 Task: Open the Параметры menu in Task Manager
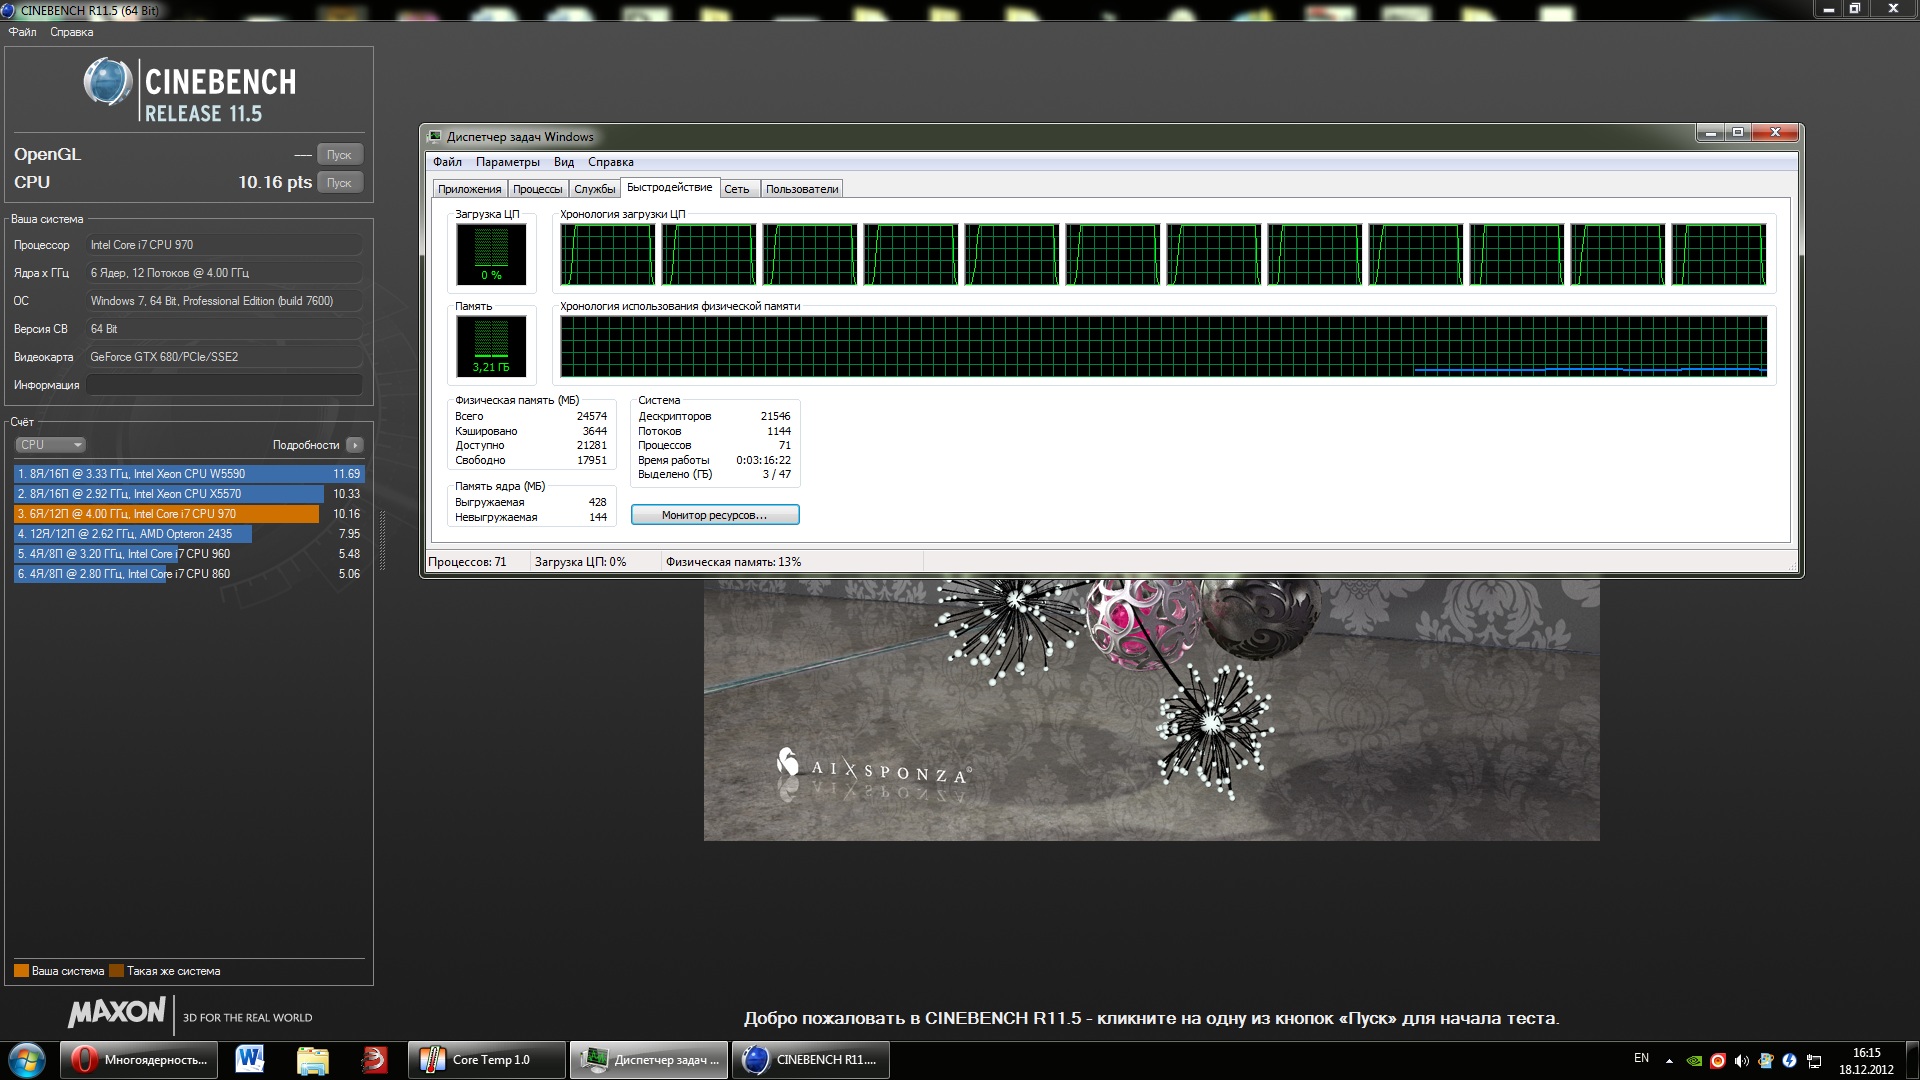[507, 162]
